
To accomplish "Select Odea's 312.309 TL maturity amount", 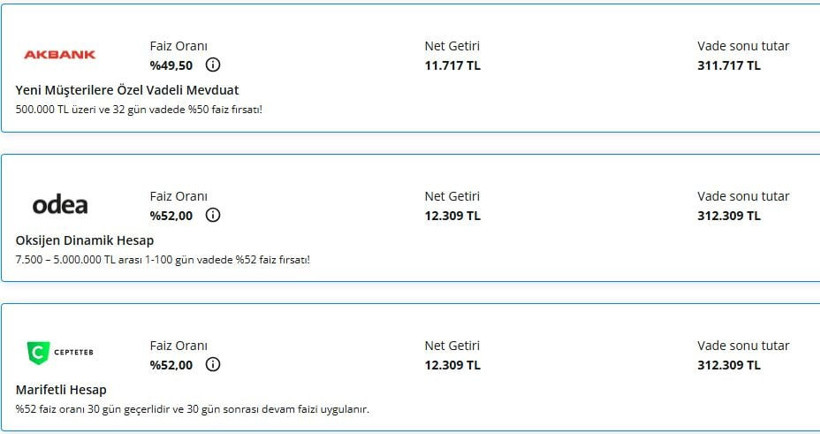I will tap(728, 215).
